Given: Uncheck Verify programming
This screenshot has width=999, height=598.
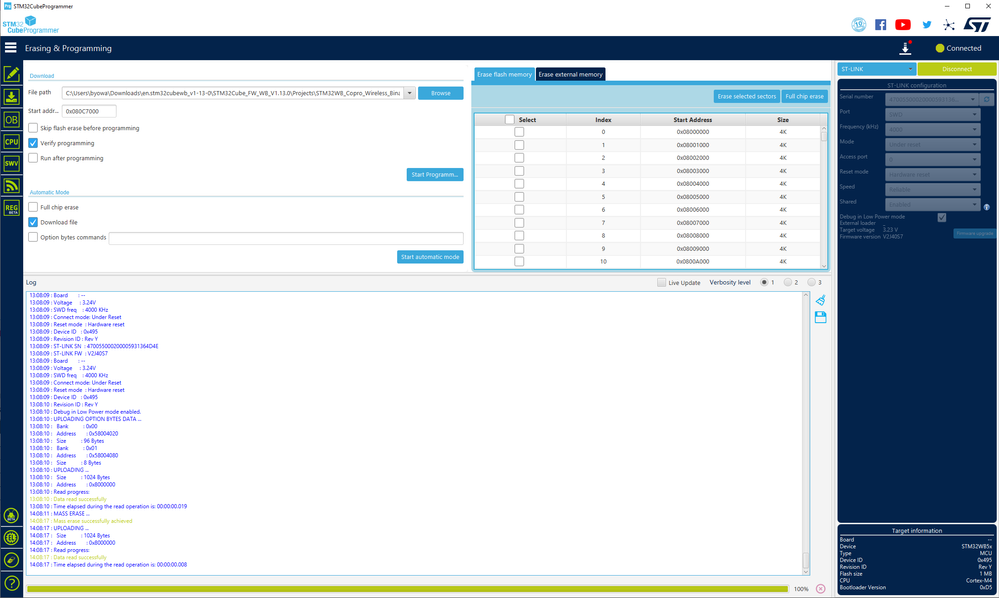Looking at the screenshot, I should [x=33, y=143].
